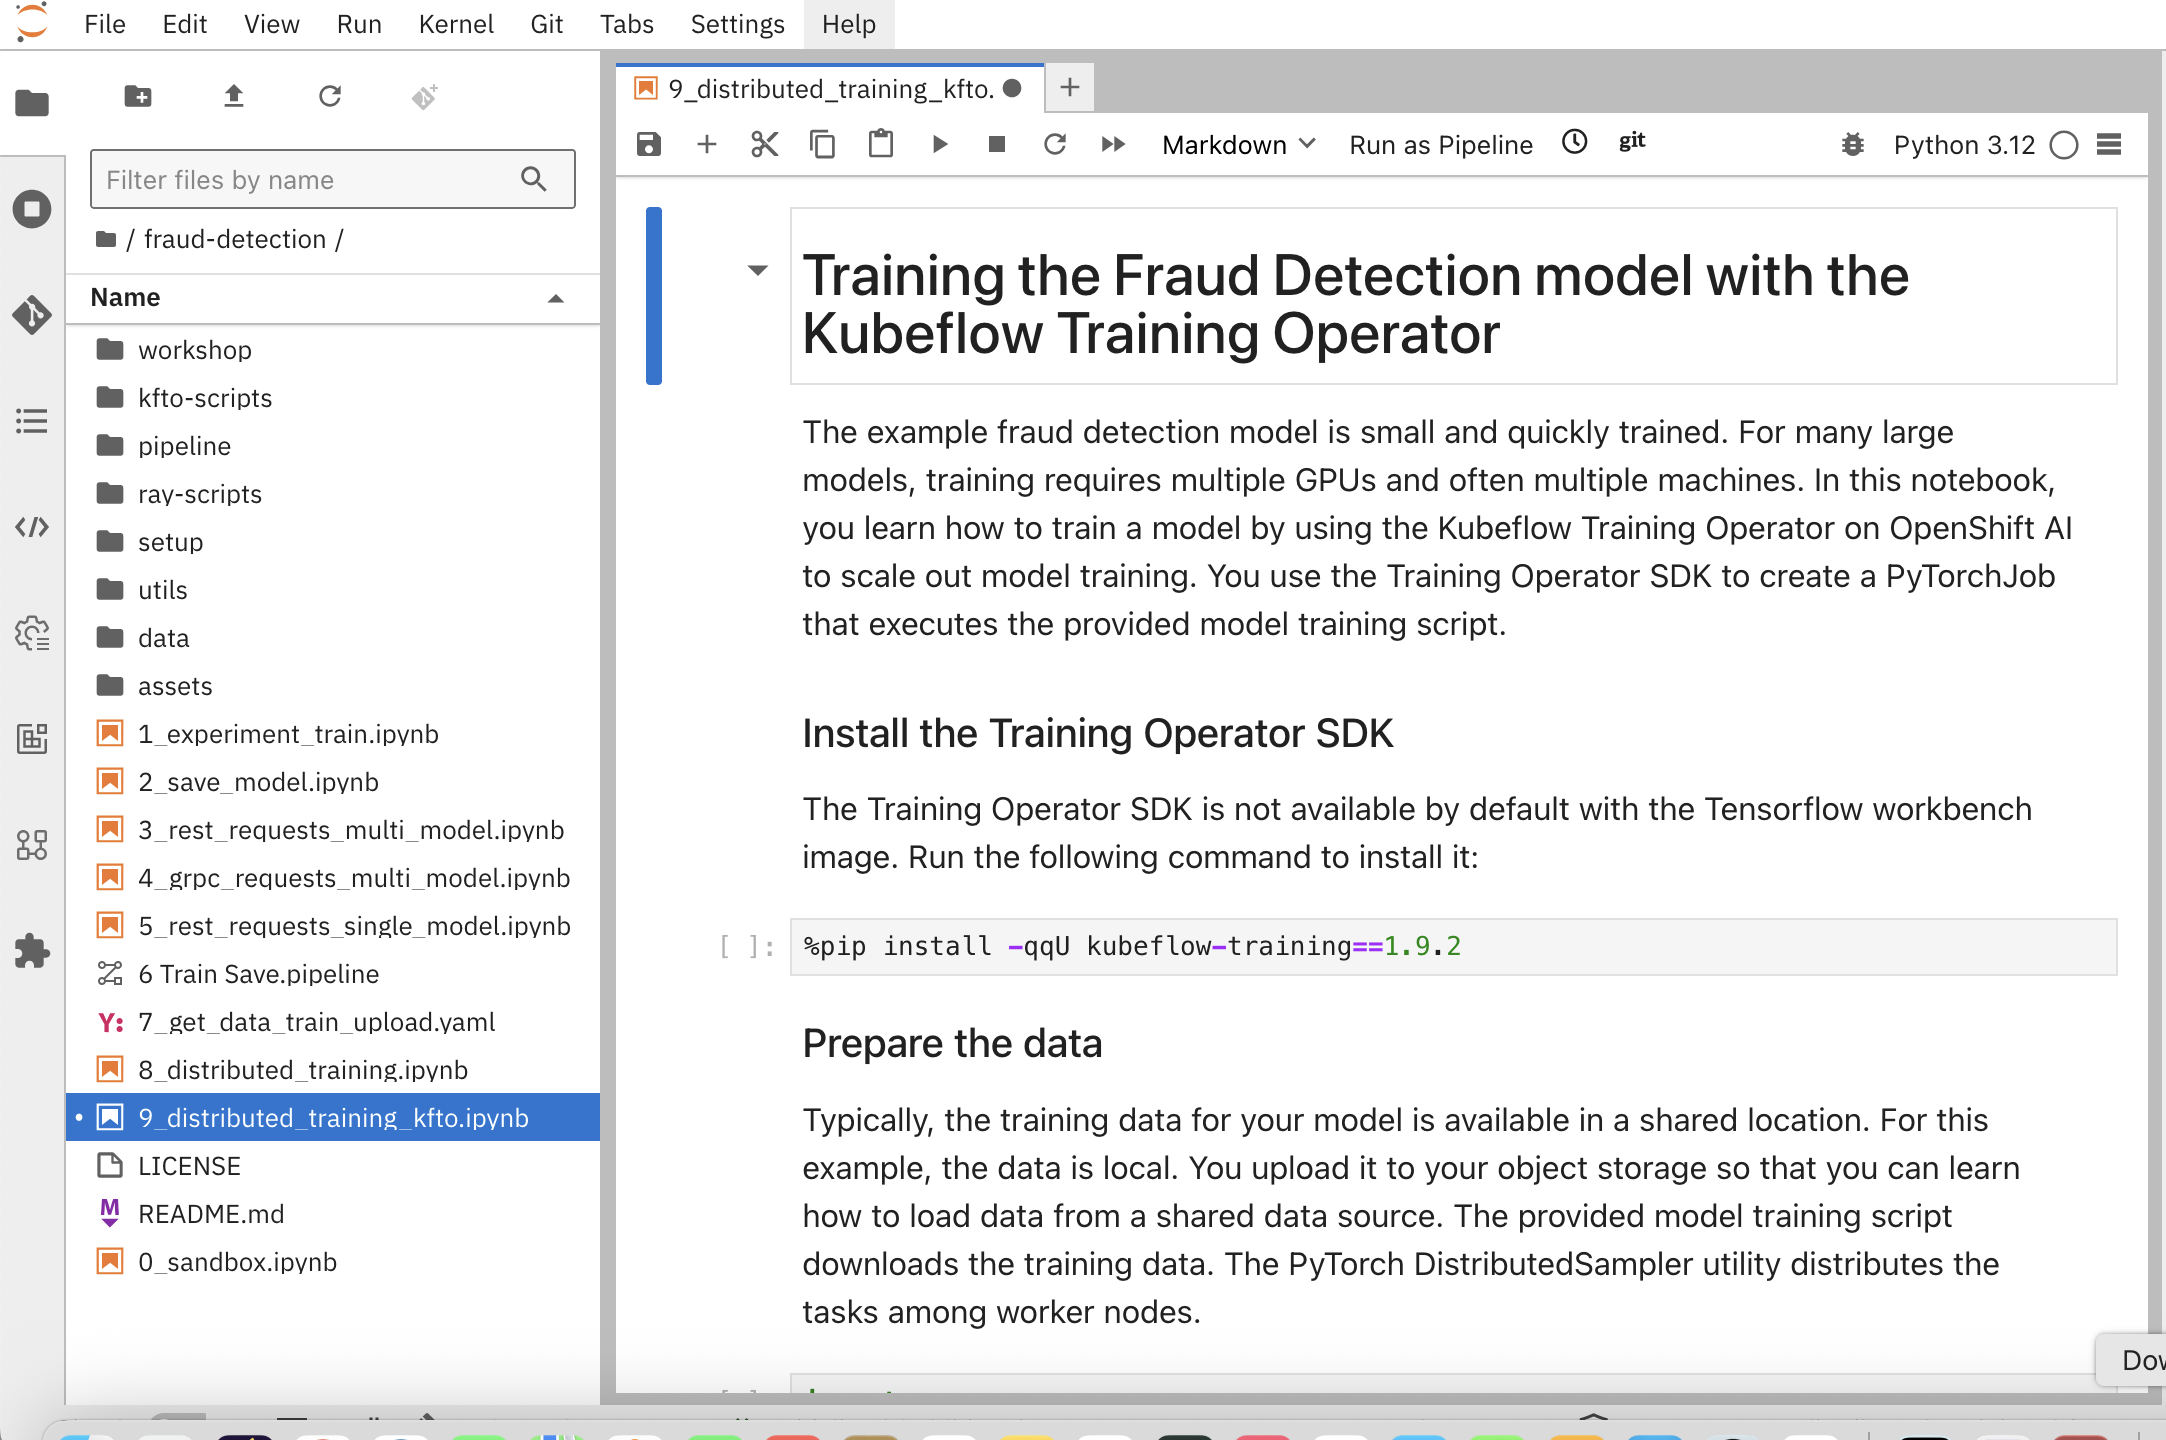This screenshot has width=2166, height=1440.
Task: Paste cell from clipboard
Action: click(x=881, y=145)
